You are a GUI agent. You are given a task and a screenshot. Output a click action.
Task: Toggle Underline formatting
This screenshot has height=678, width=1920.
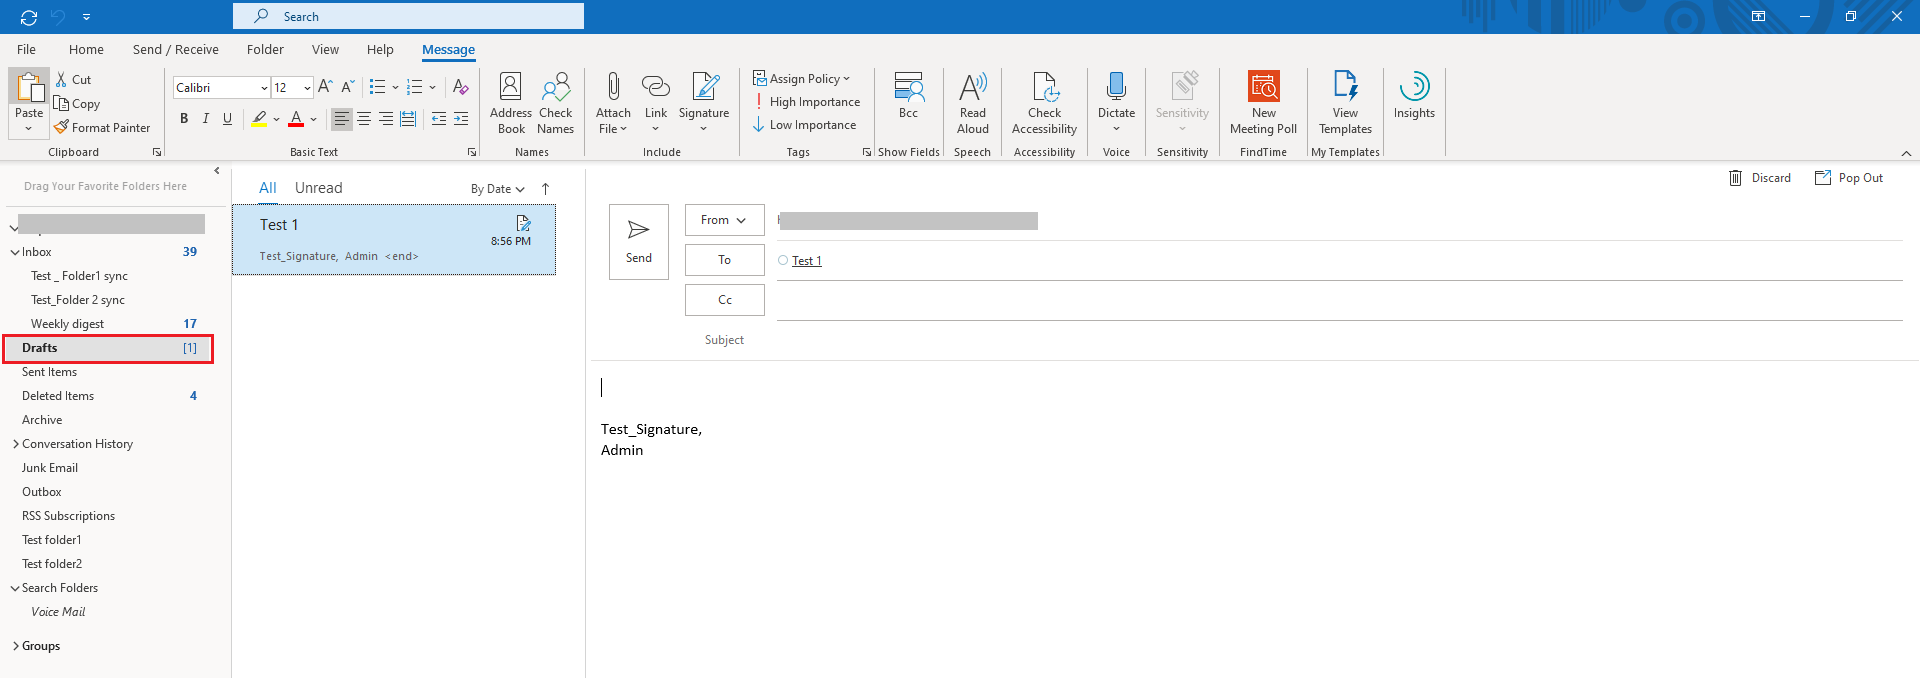(228, 119)
